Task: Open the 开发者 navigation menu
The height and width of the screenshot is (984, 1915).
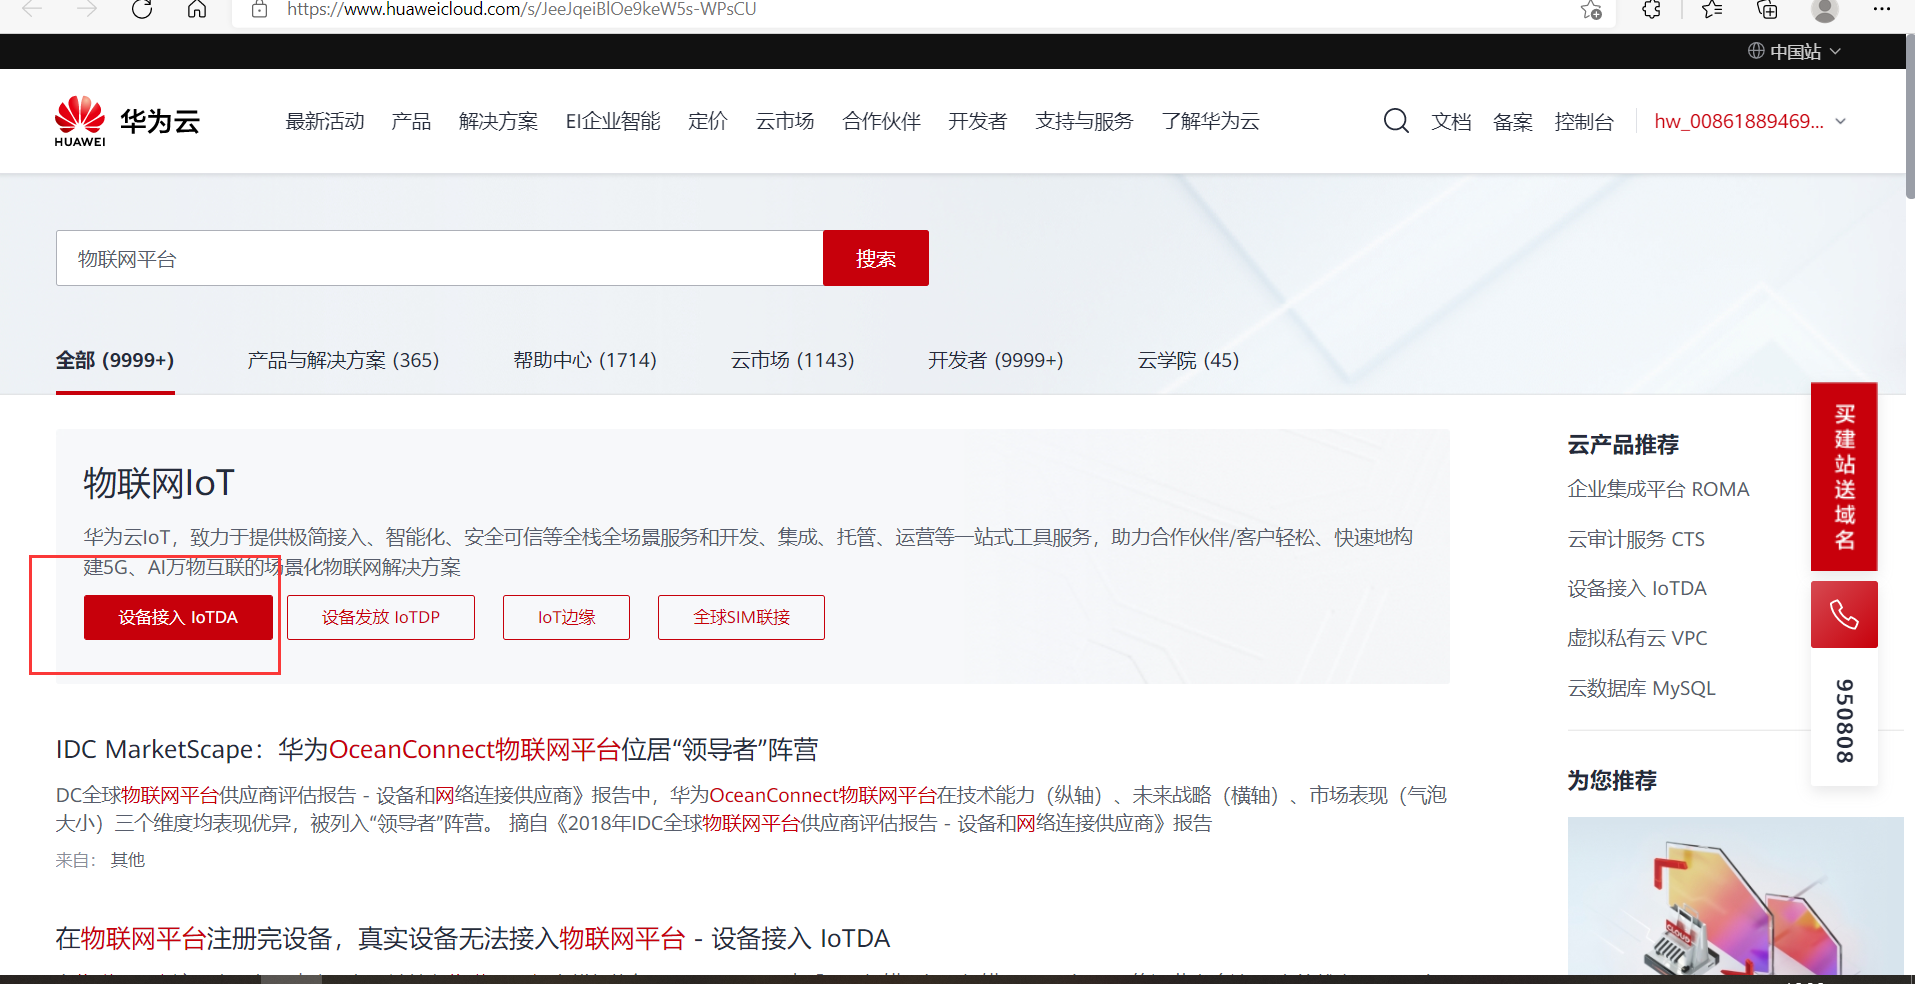Action: coord(977,121)
